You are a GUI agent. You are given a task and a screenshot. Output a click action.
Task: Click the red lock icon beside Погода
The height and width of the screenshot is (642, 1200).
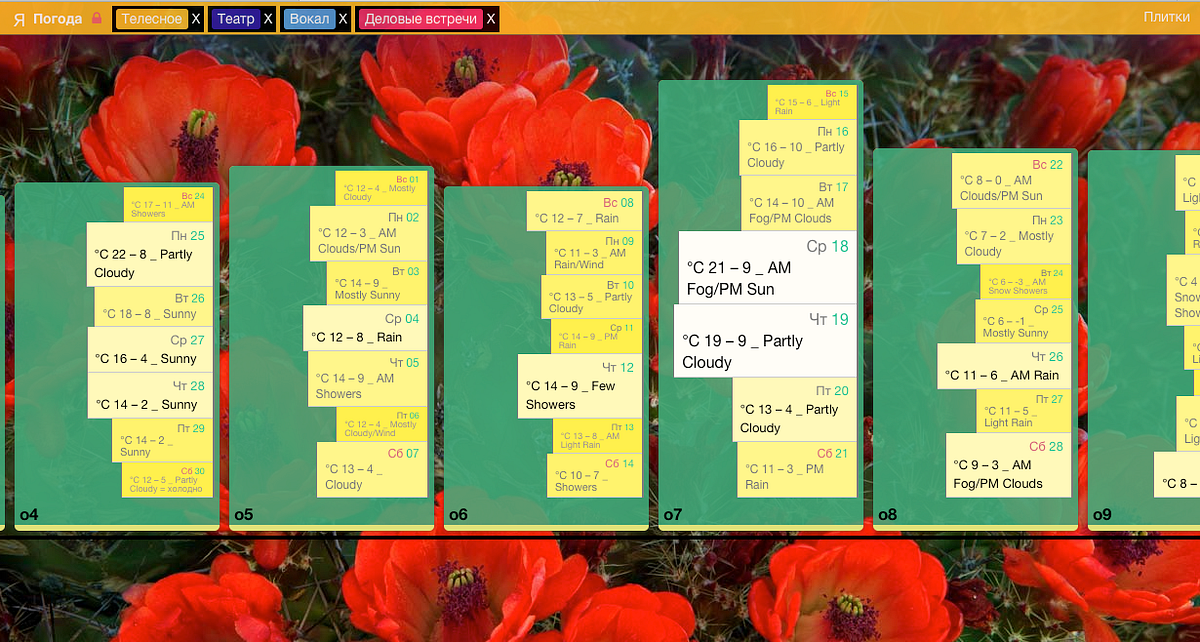coord(97,18)
